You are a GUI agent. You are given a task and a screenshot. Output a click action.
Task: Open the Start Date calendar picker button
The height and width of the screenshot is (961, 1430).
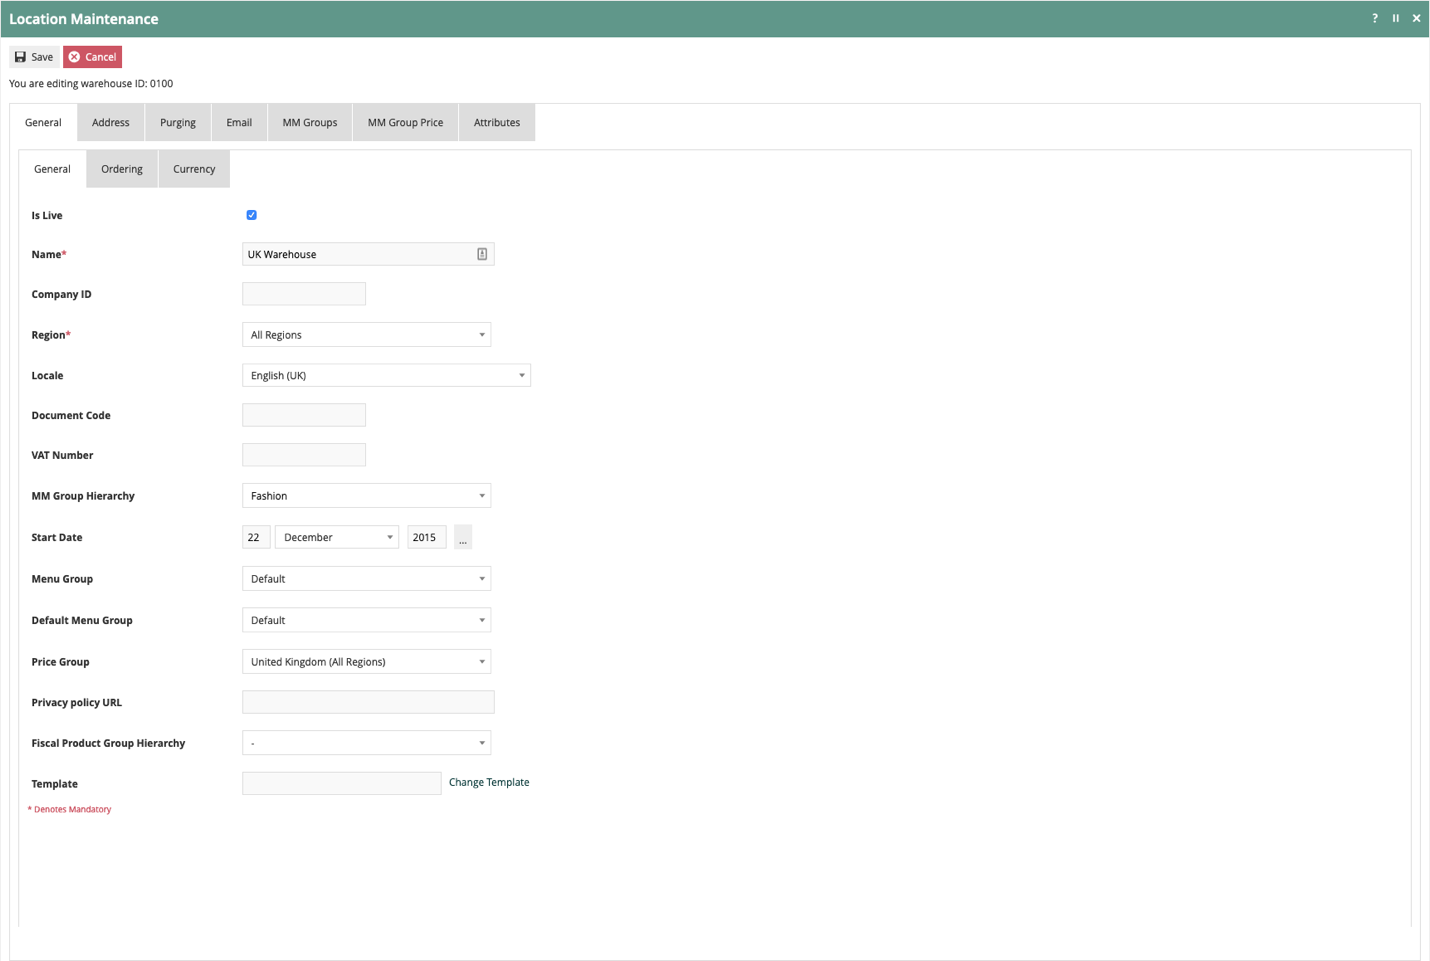point(463,538)
